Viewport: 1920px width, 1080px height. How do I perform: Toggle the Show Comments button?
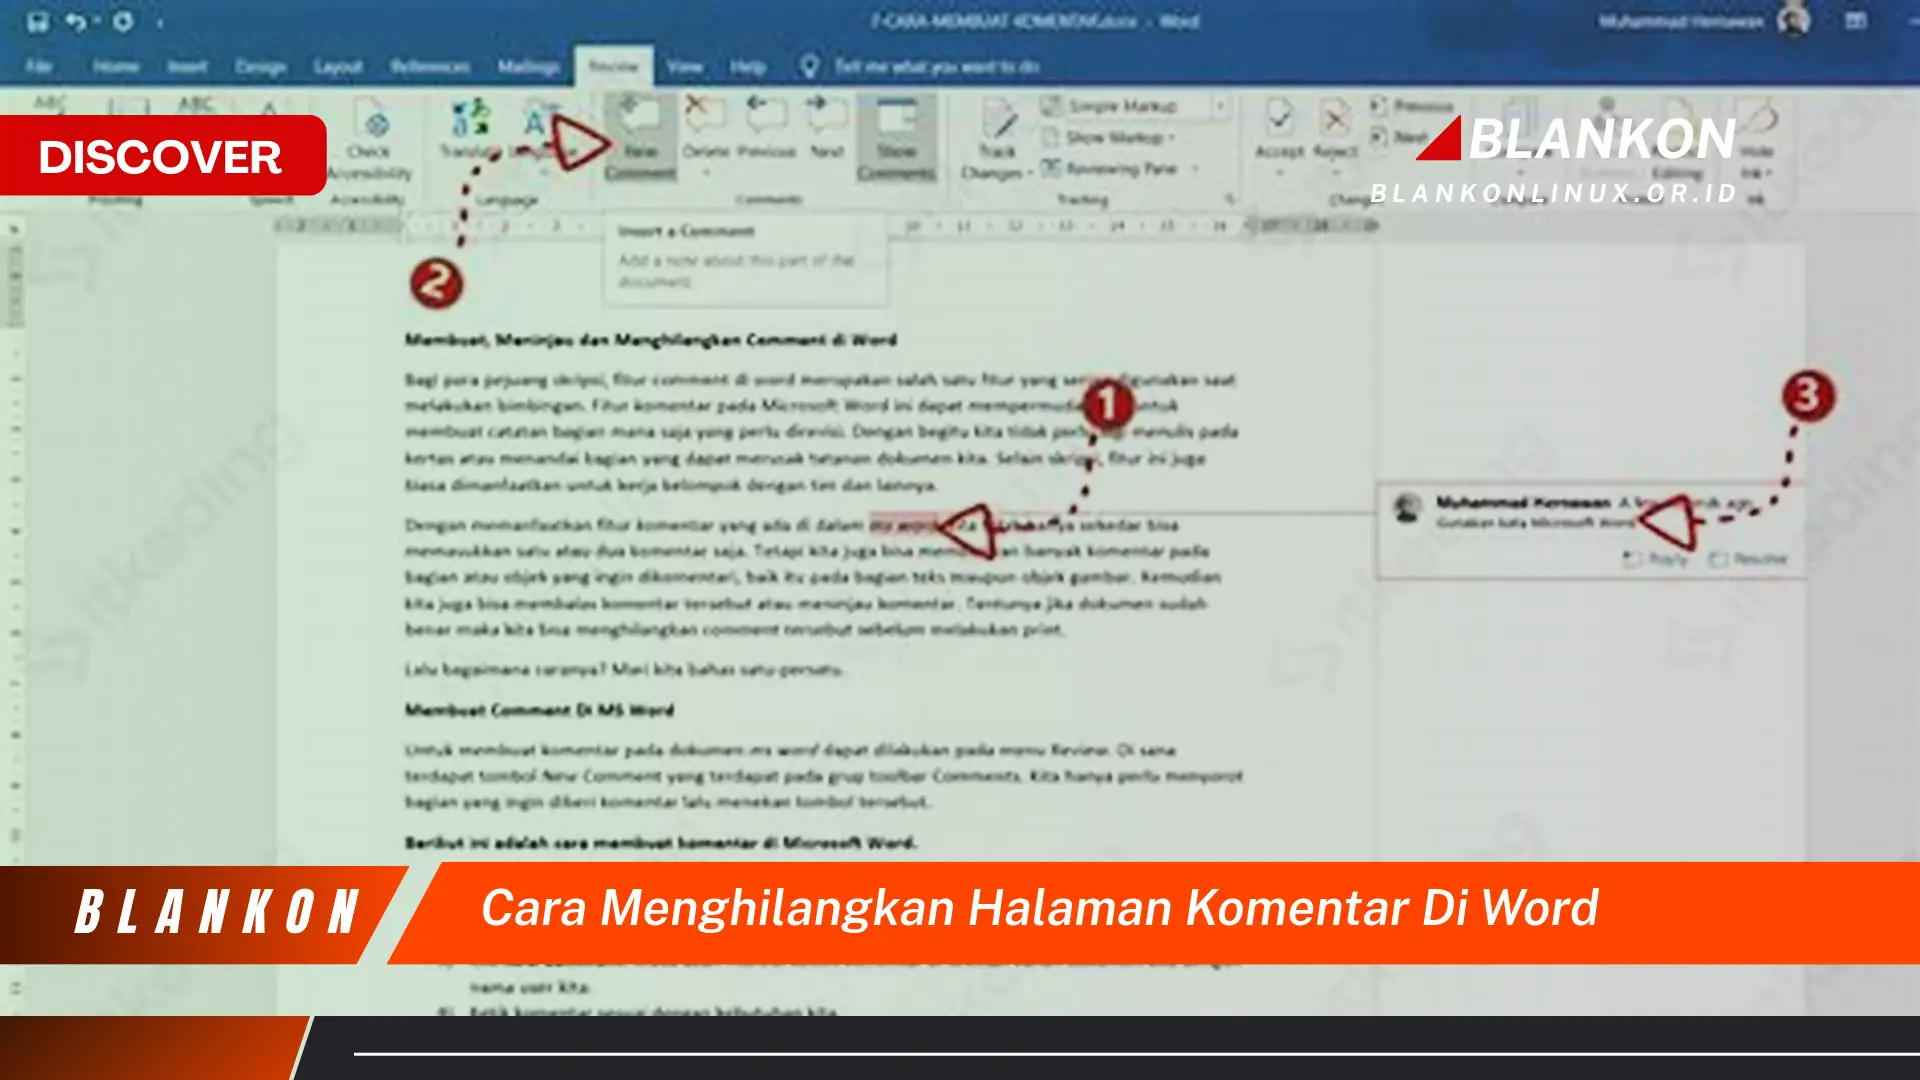point(896,137)
